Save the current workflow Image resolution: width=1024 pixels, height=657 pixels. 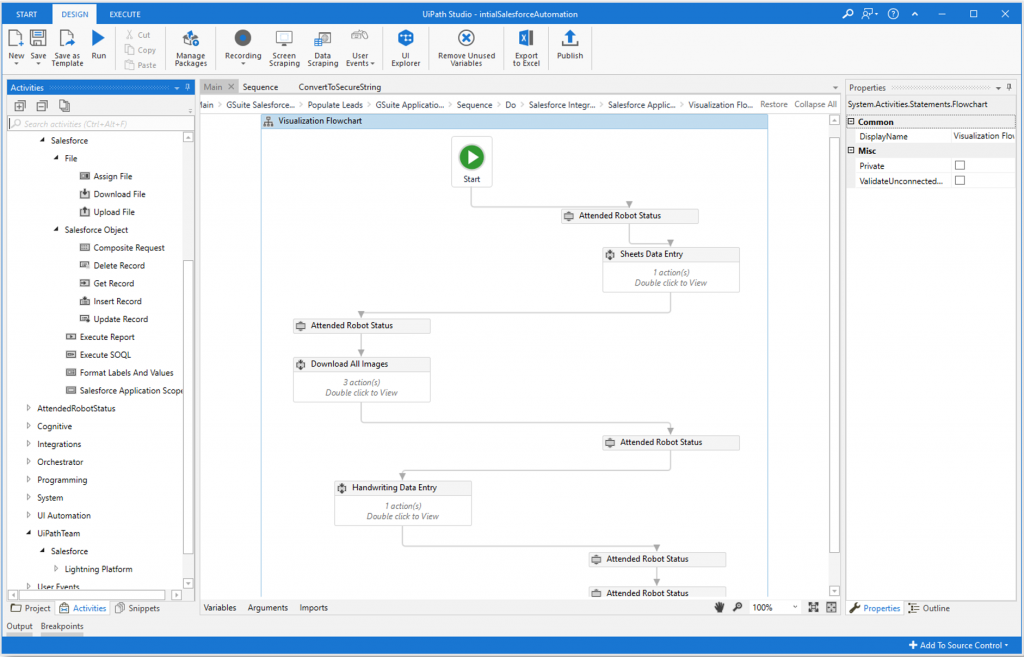click(x=38, y=46)
